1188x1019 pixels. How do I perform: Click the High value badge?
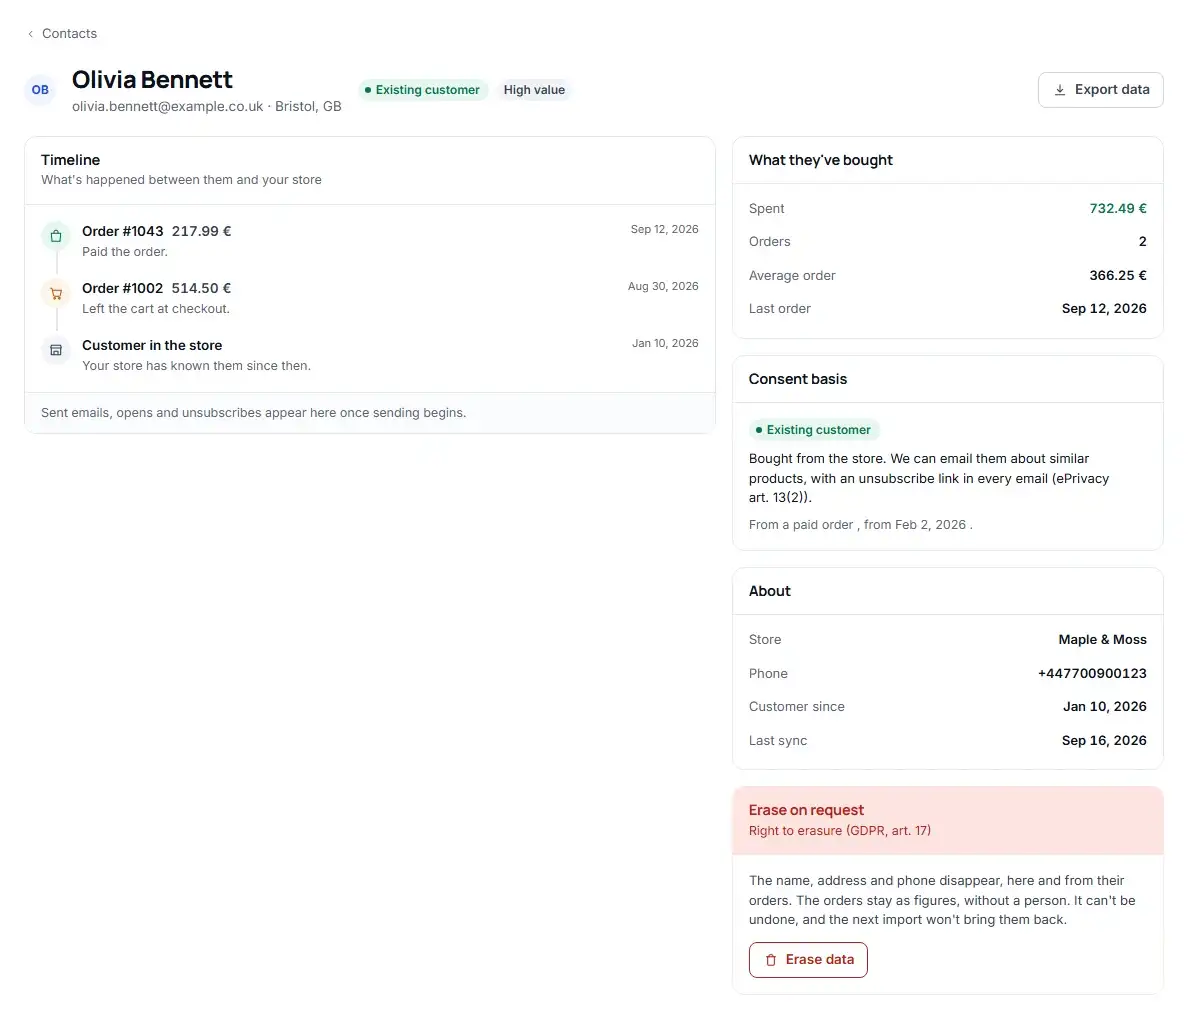pos(534,90)
